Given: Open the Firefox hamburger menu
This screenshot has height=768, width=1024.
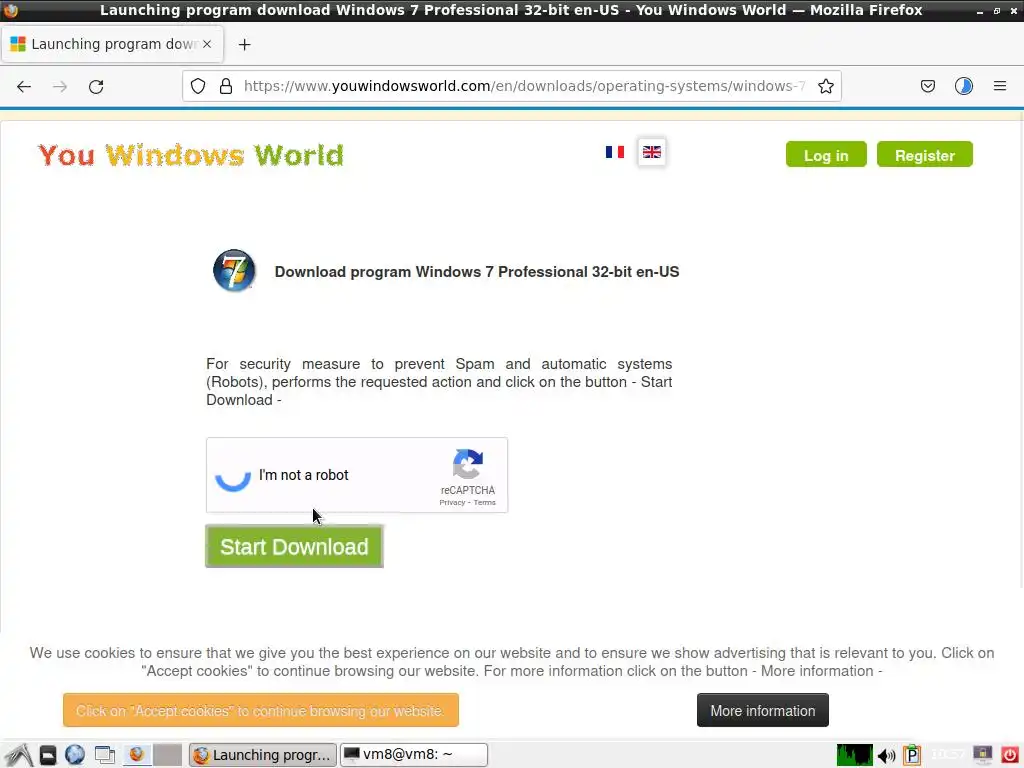Looking at the screenshot, I should pyautogui.click(x=999, y=86).
